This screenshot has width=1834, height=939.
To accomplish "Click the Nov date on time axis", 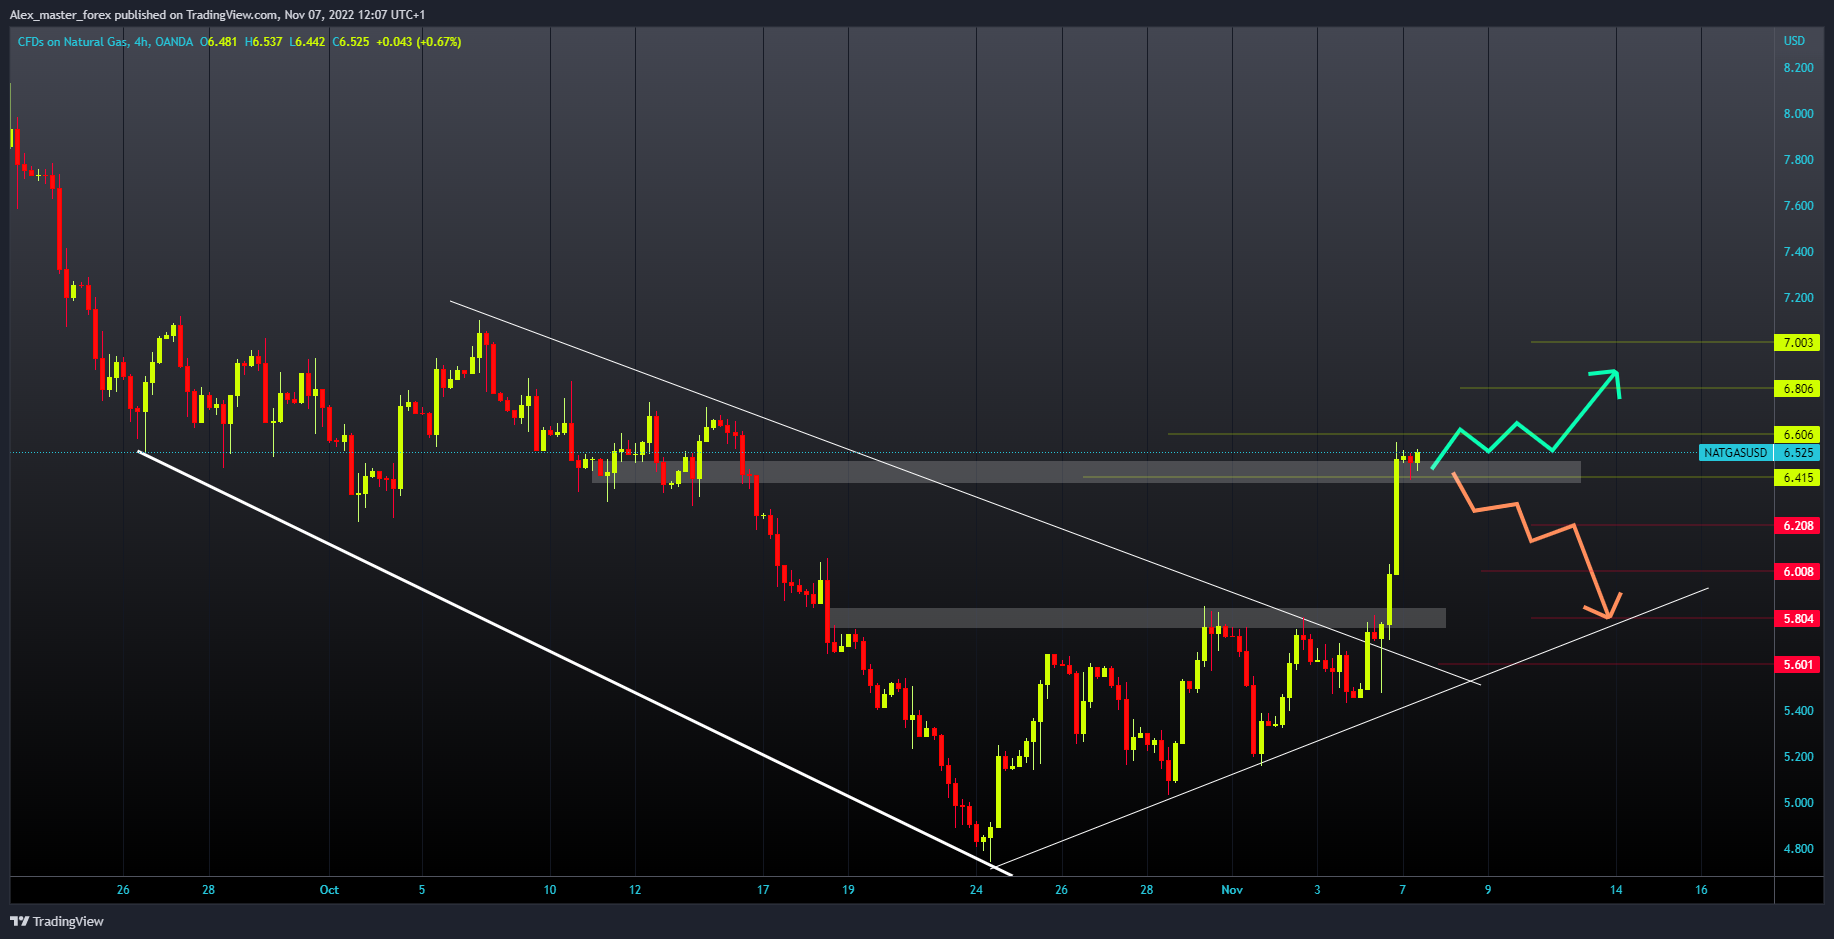I will point(1232,889).
